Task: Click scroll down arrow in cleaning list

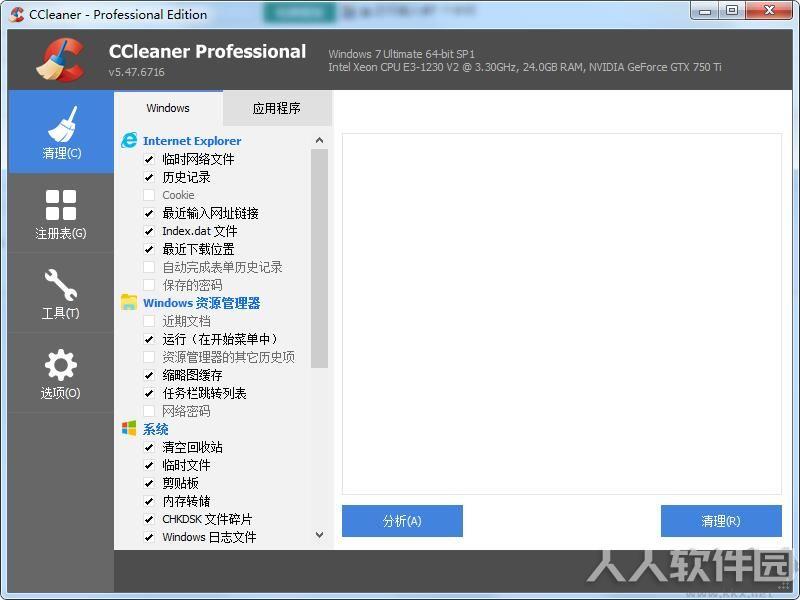Action: pyautogui.click(x=319, y=535)
